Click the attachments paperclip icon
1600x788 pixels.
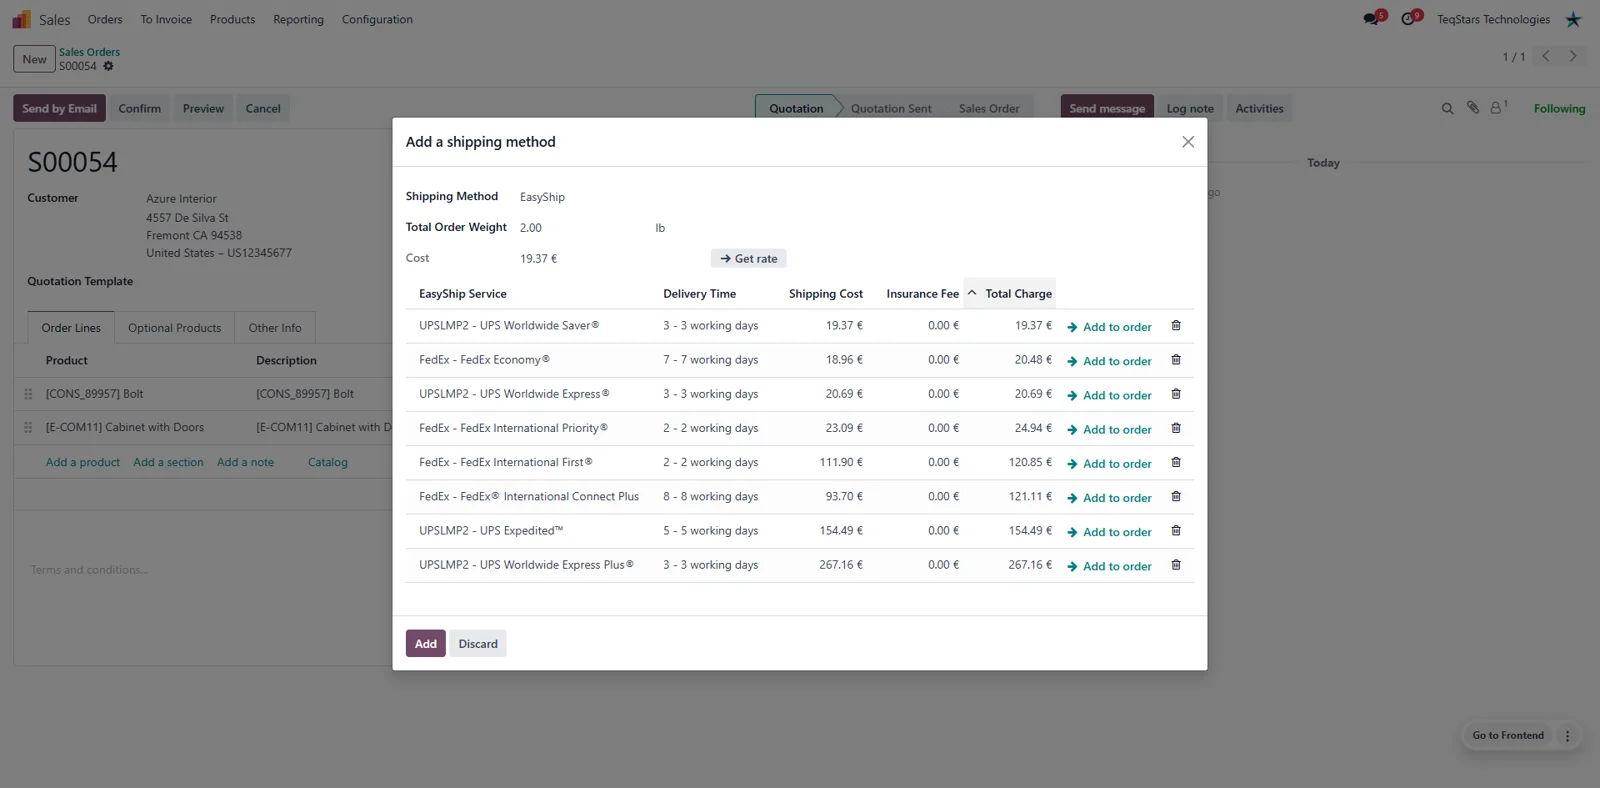[1473, 108]
